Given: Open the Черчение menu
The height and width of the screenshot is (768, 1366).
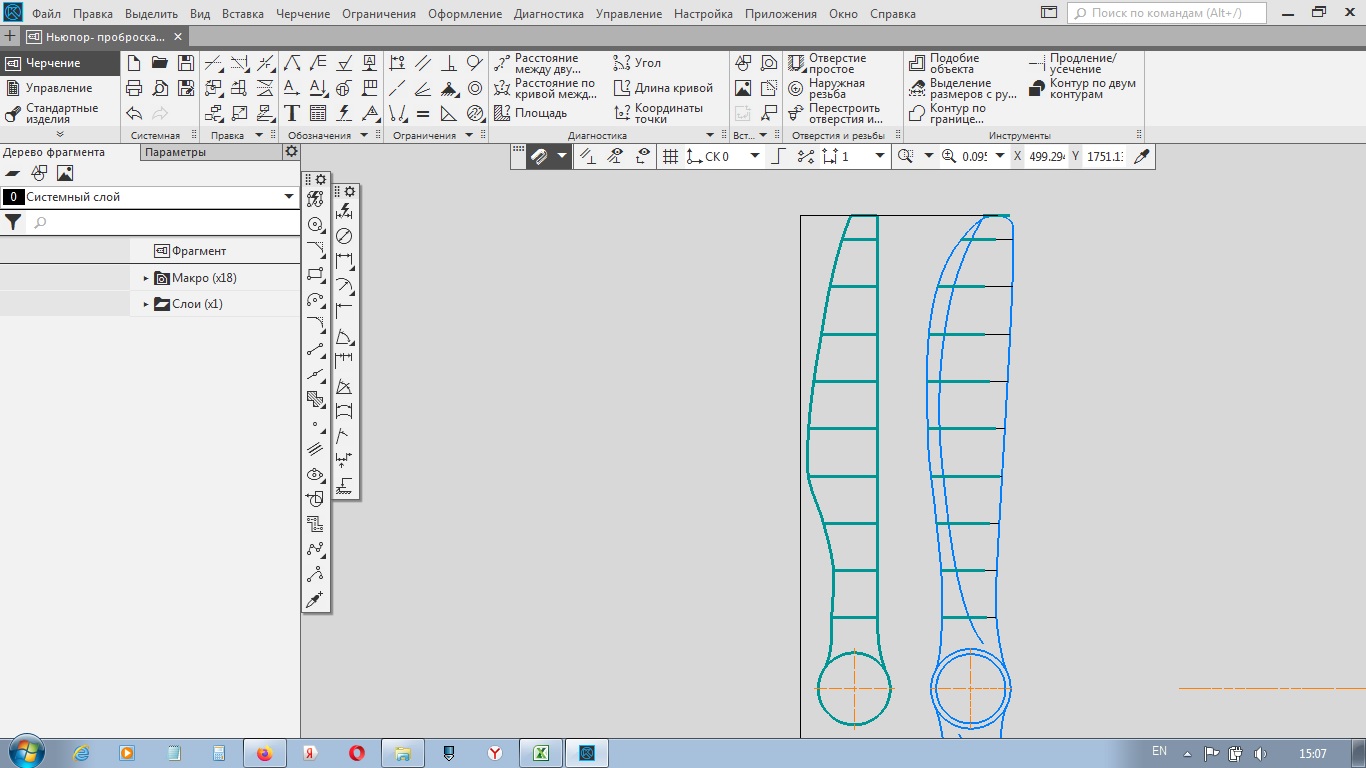Looking at the screenshot, I should coord(303,14).
